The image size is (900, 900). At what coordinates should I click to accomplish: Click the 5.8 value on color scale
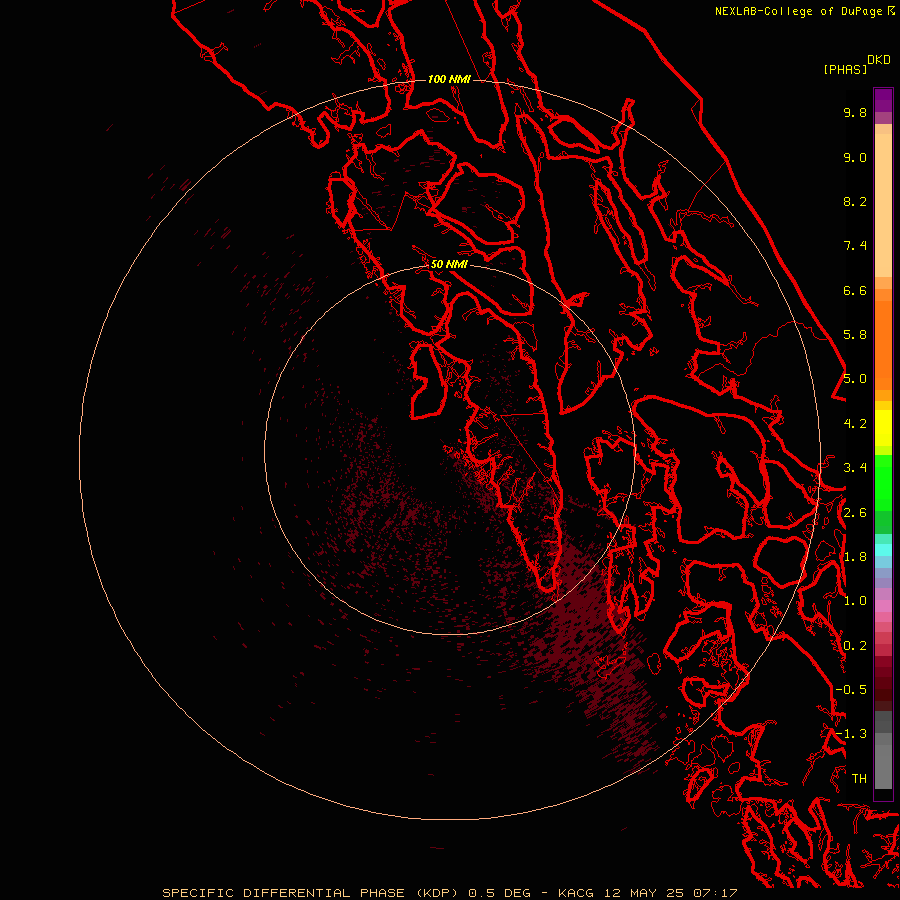[855, 335]
